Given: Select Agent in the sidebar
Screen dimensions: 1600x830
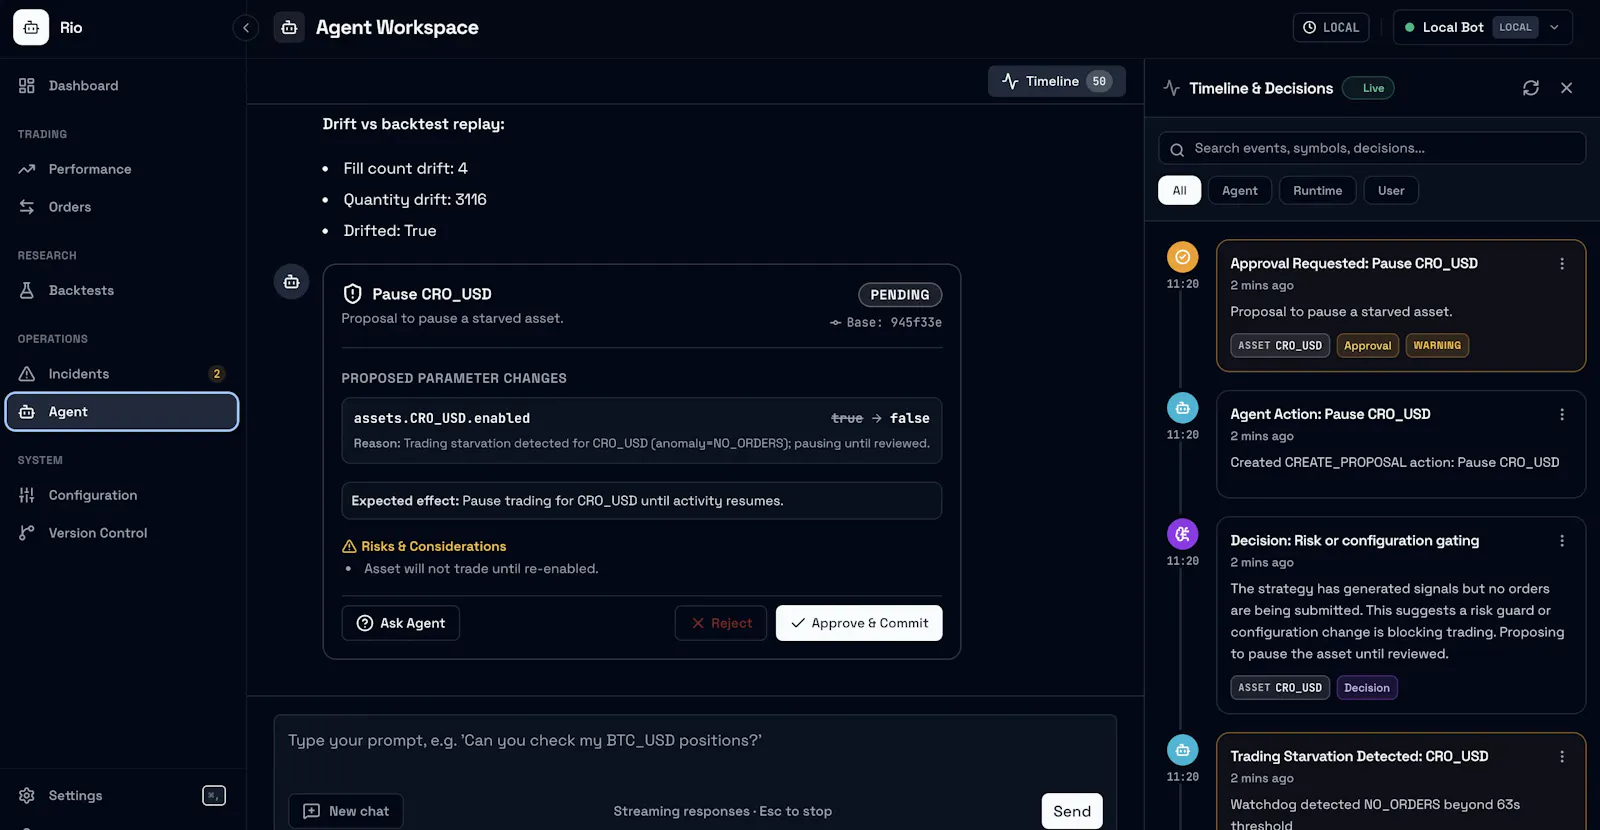Looking at the screenshot, I should click(122, 412).
